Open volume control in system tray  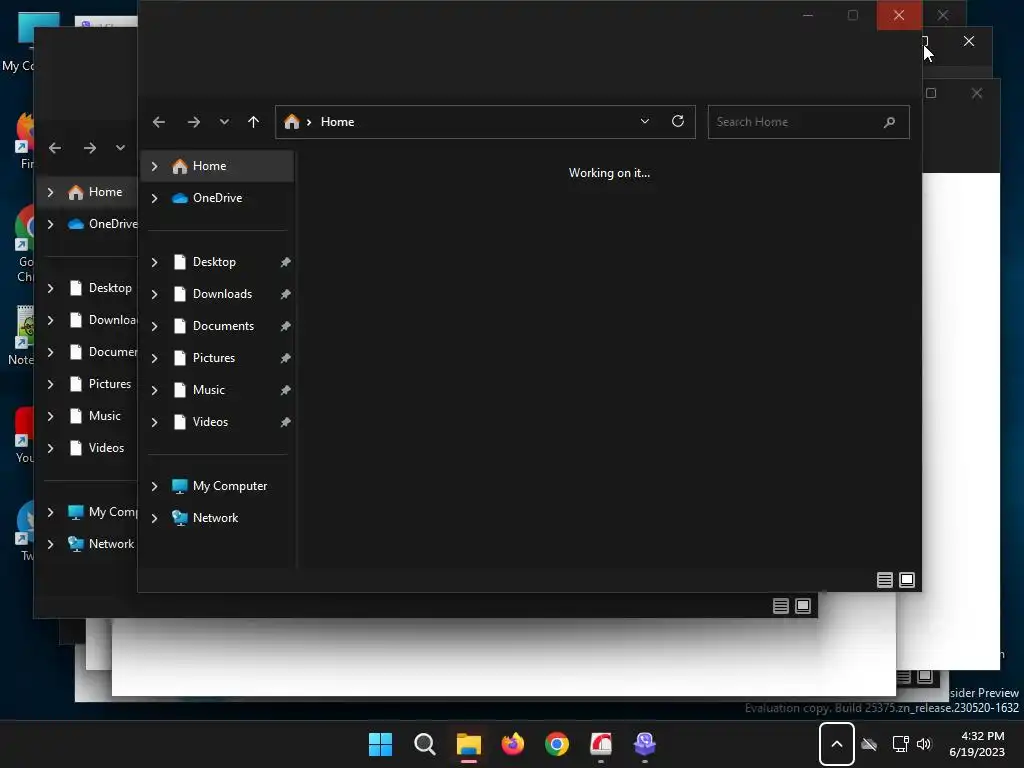click(923, 744)
